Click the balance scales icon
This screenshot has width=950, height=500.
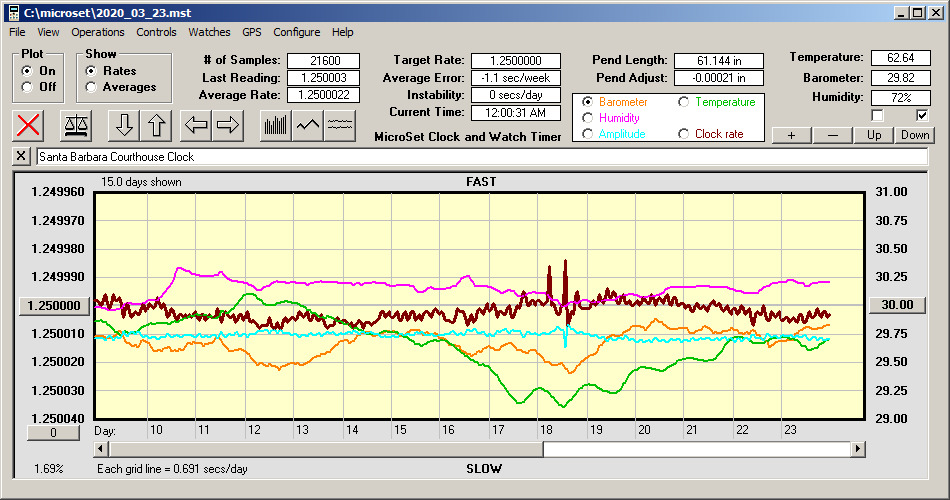pos(76,125)
